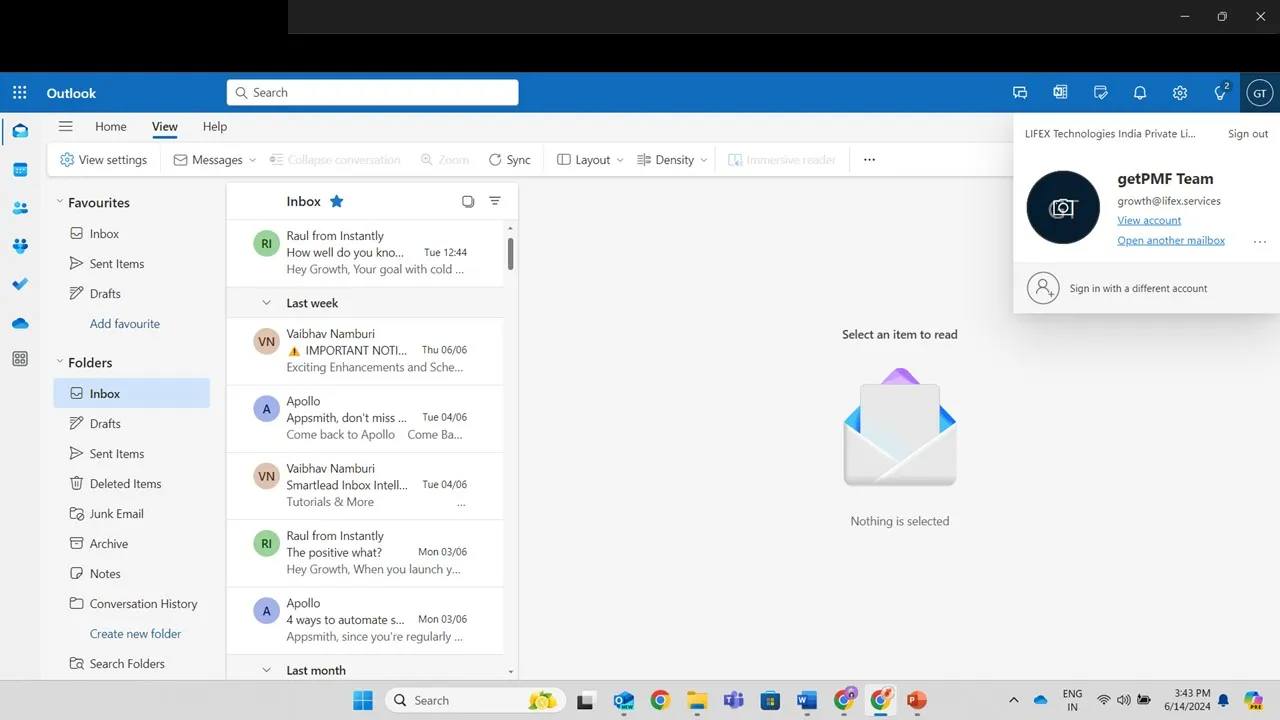Screen dimensions: 1280x720
Task: Open Inbox under Favourites
Action: tap(132, 233)
